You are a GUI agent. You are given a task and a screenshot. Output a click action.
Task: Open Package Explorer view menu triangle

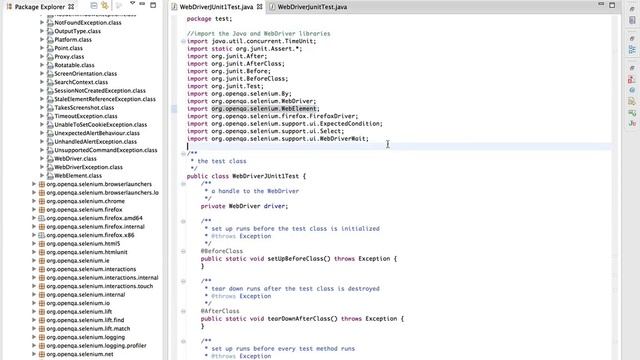click(x=132, y=4)
